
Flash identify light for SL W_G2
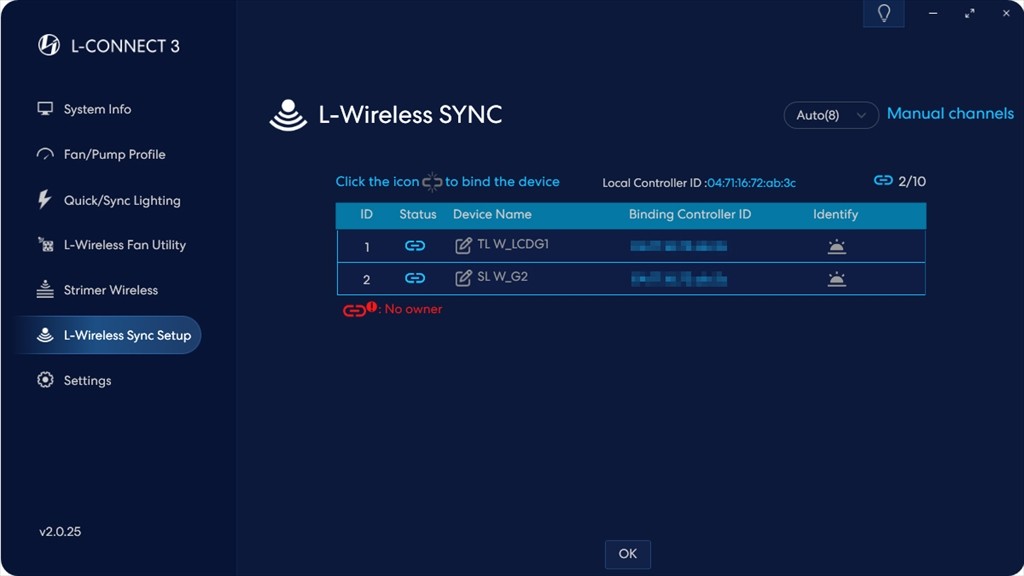836,279
